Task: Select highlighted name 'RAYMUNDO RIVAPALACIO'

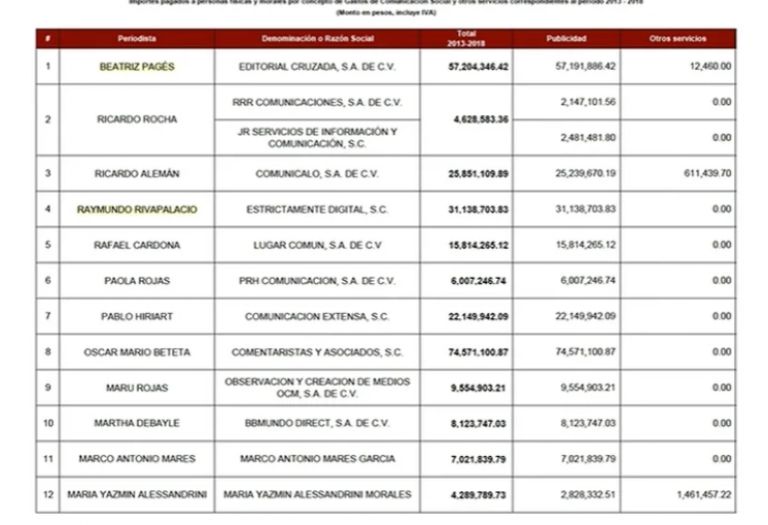Action: pyautogui.click(x=137, y=210)
